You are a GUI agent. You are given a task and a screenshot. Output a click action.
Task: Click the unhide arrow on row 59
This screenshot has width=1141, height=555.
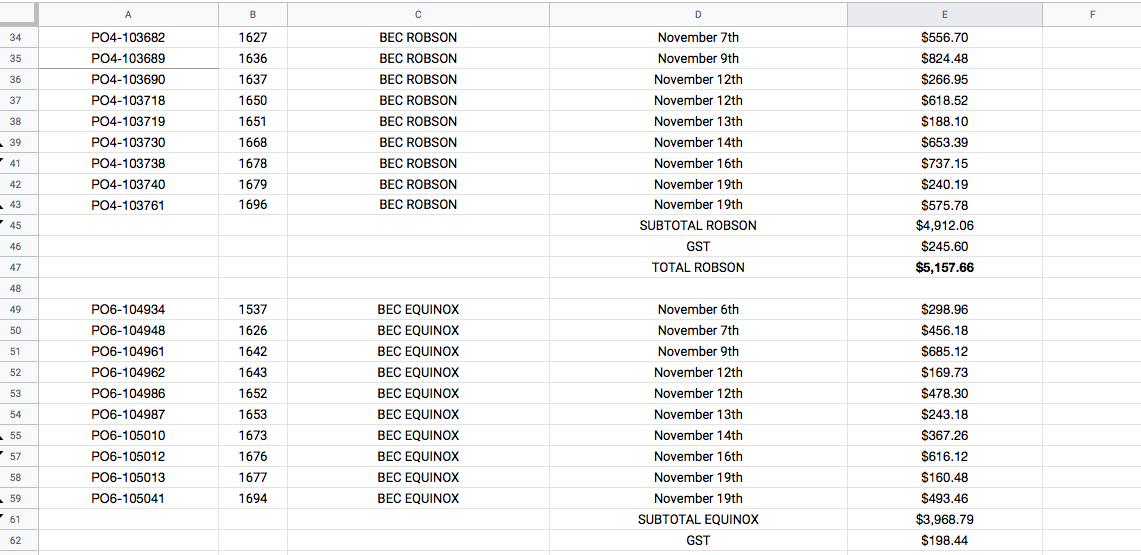pos(3,503)
